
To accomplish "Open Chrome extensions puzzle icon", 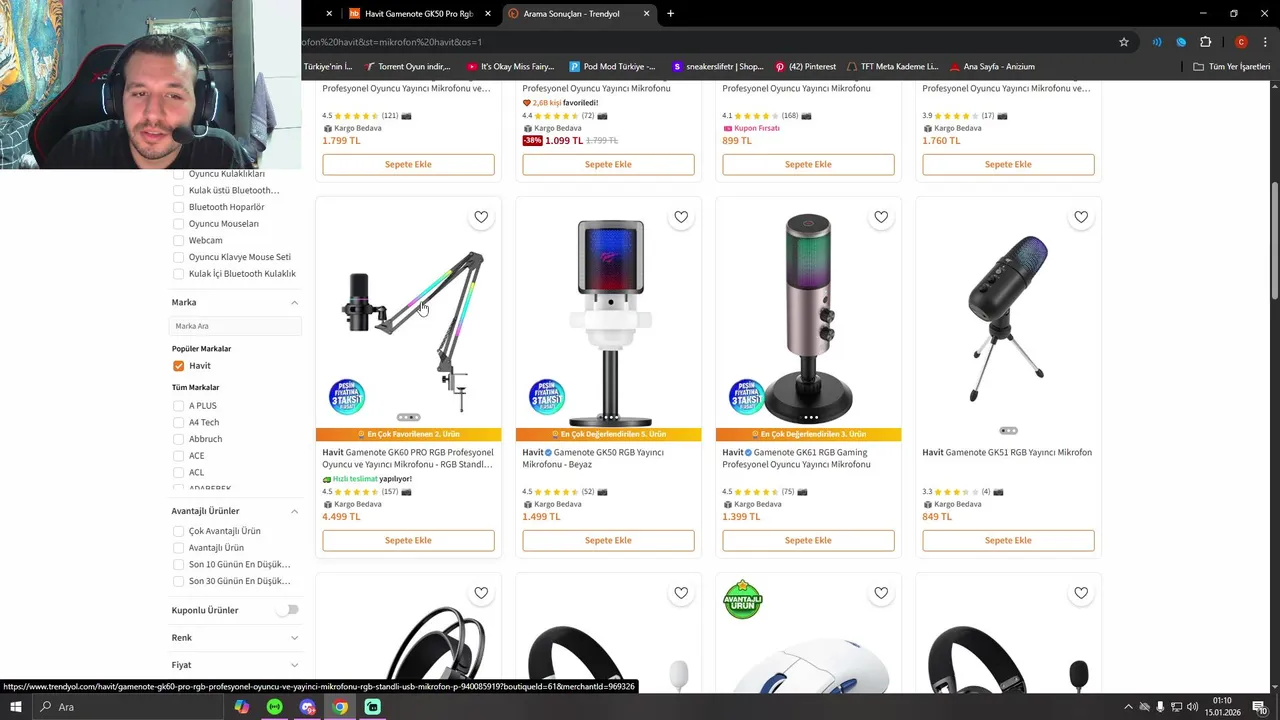I will pyautogui.click(x=1205, y=42).
